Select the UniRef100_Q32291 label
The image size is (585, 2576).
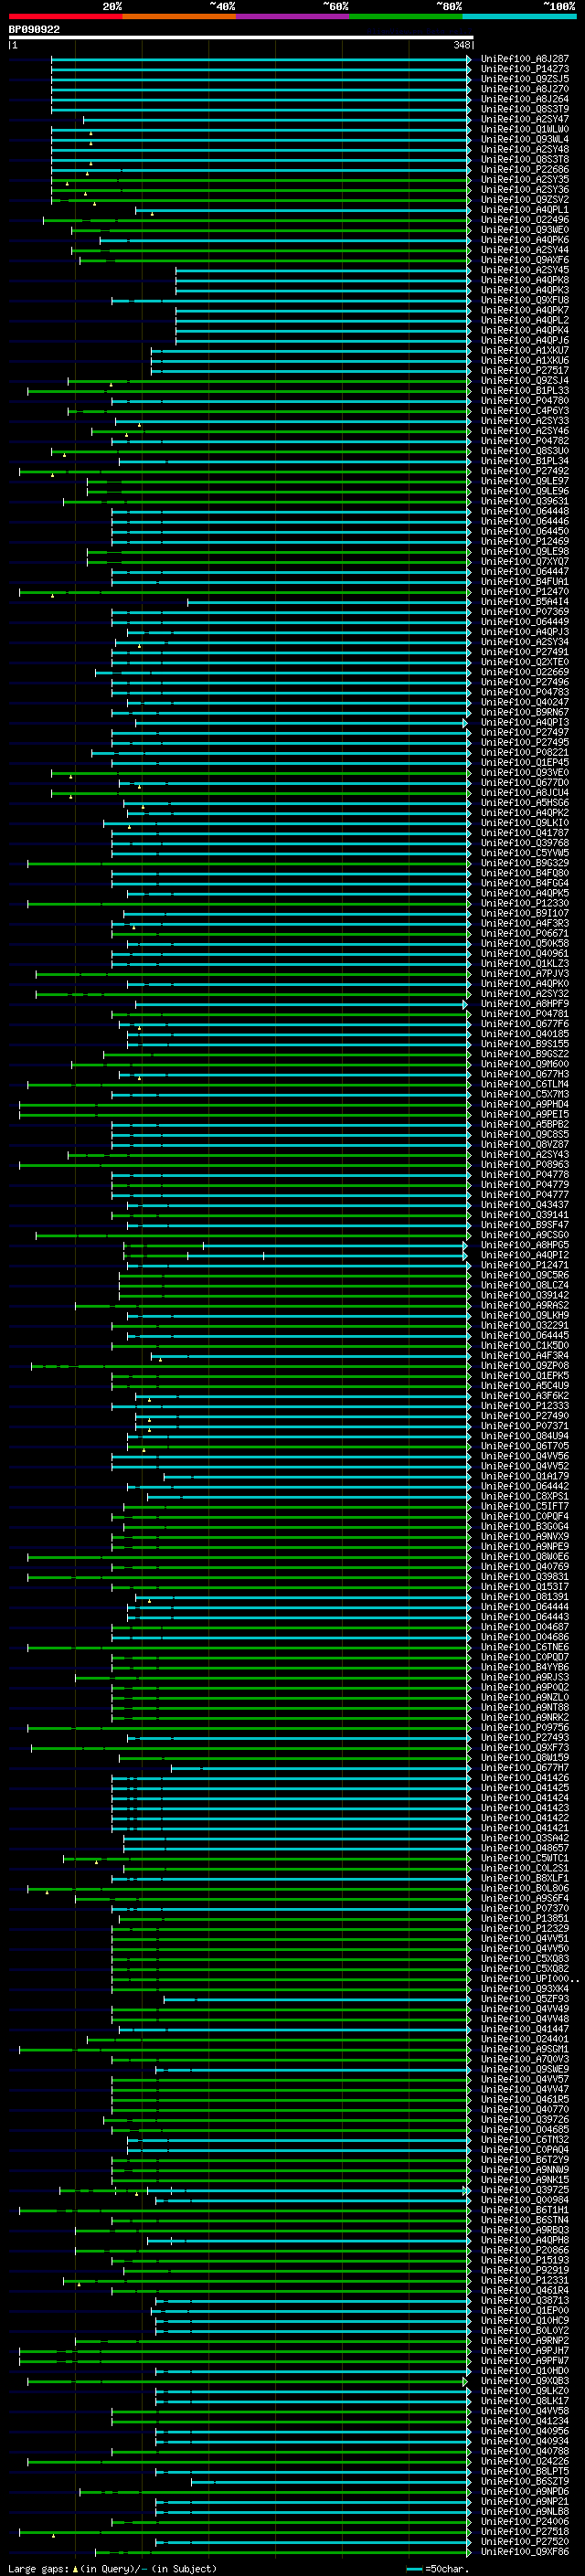coord(525,1325)
